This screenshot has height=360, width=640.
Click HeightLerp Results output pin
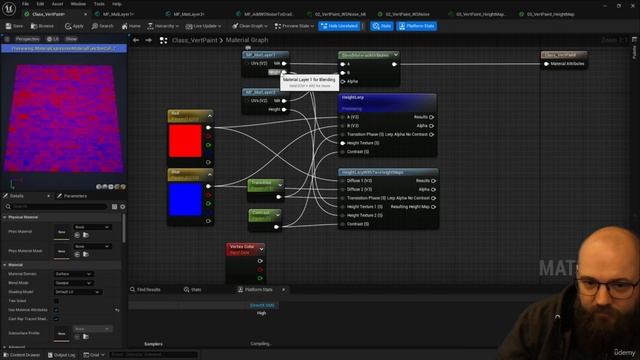click(431, 117)
